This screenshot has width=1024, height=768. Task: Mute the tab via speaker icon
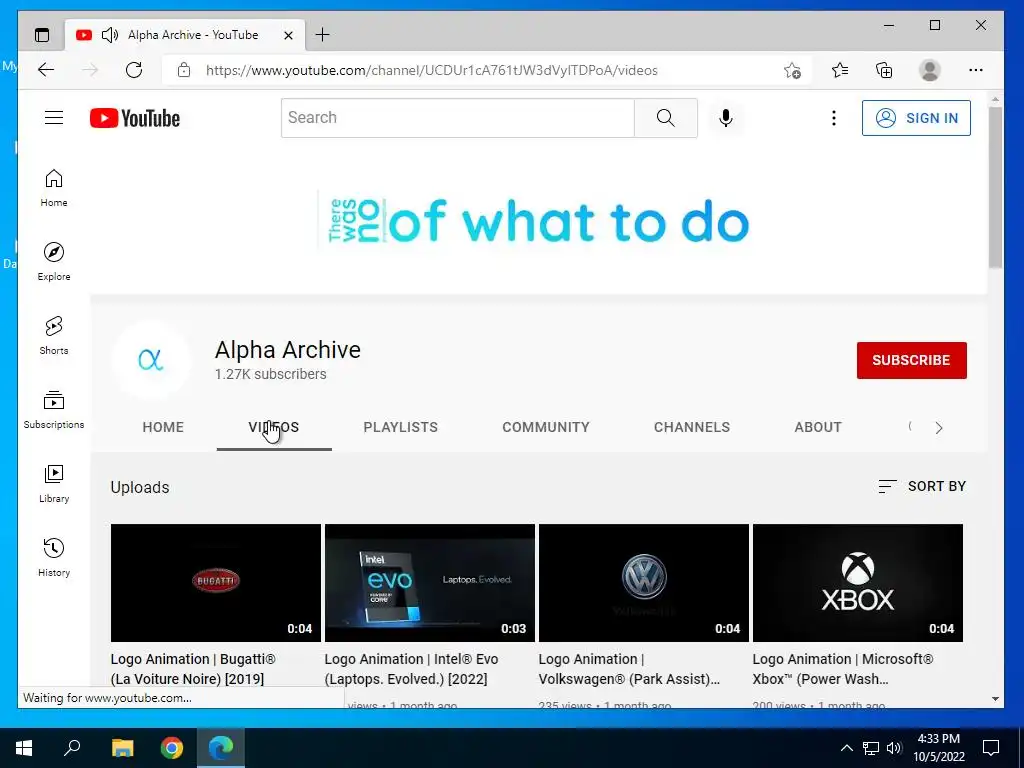pos(110,35)
